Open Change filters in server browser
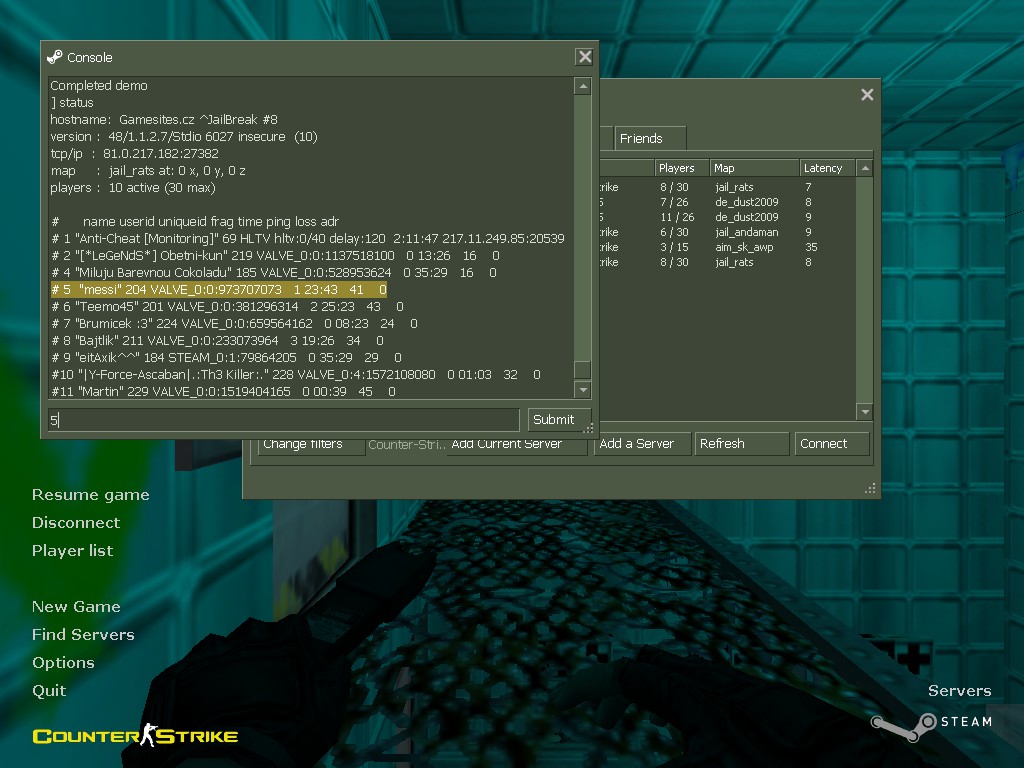Screen dimensions: 1024x768 click(311, 445)
